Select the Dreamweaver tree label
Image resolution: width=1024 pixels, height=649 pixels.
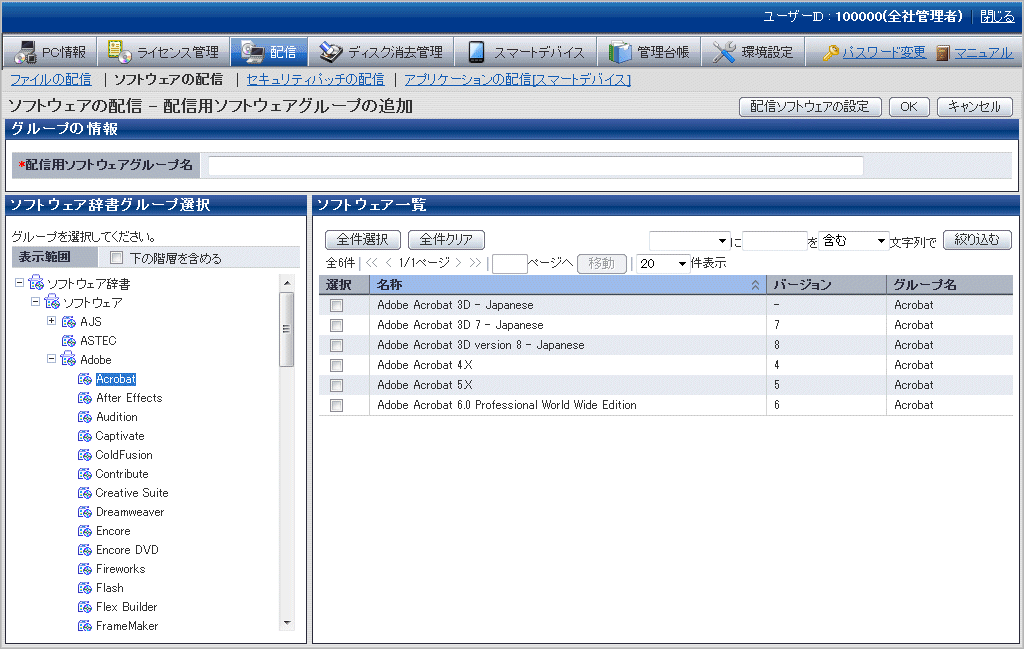click(x=130, y=512)
